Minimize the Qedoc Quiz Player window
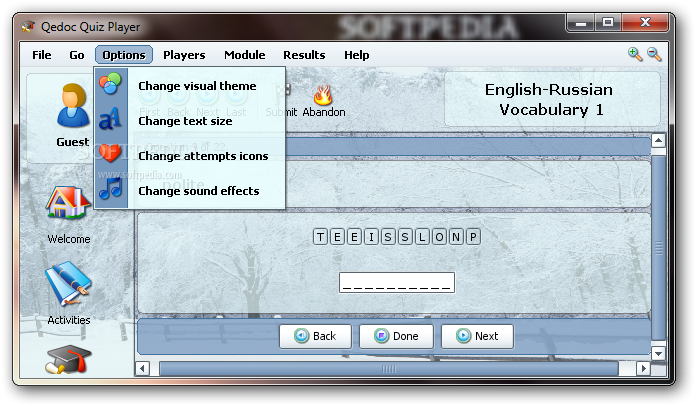Screen dimensions: 696x406 (x=581, y=23)
